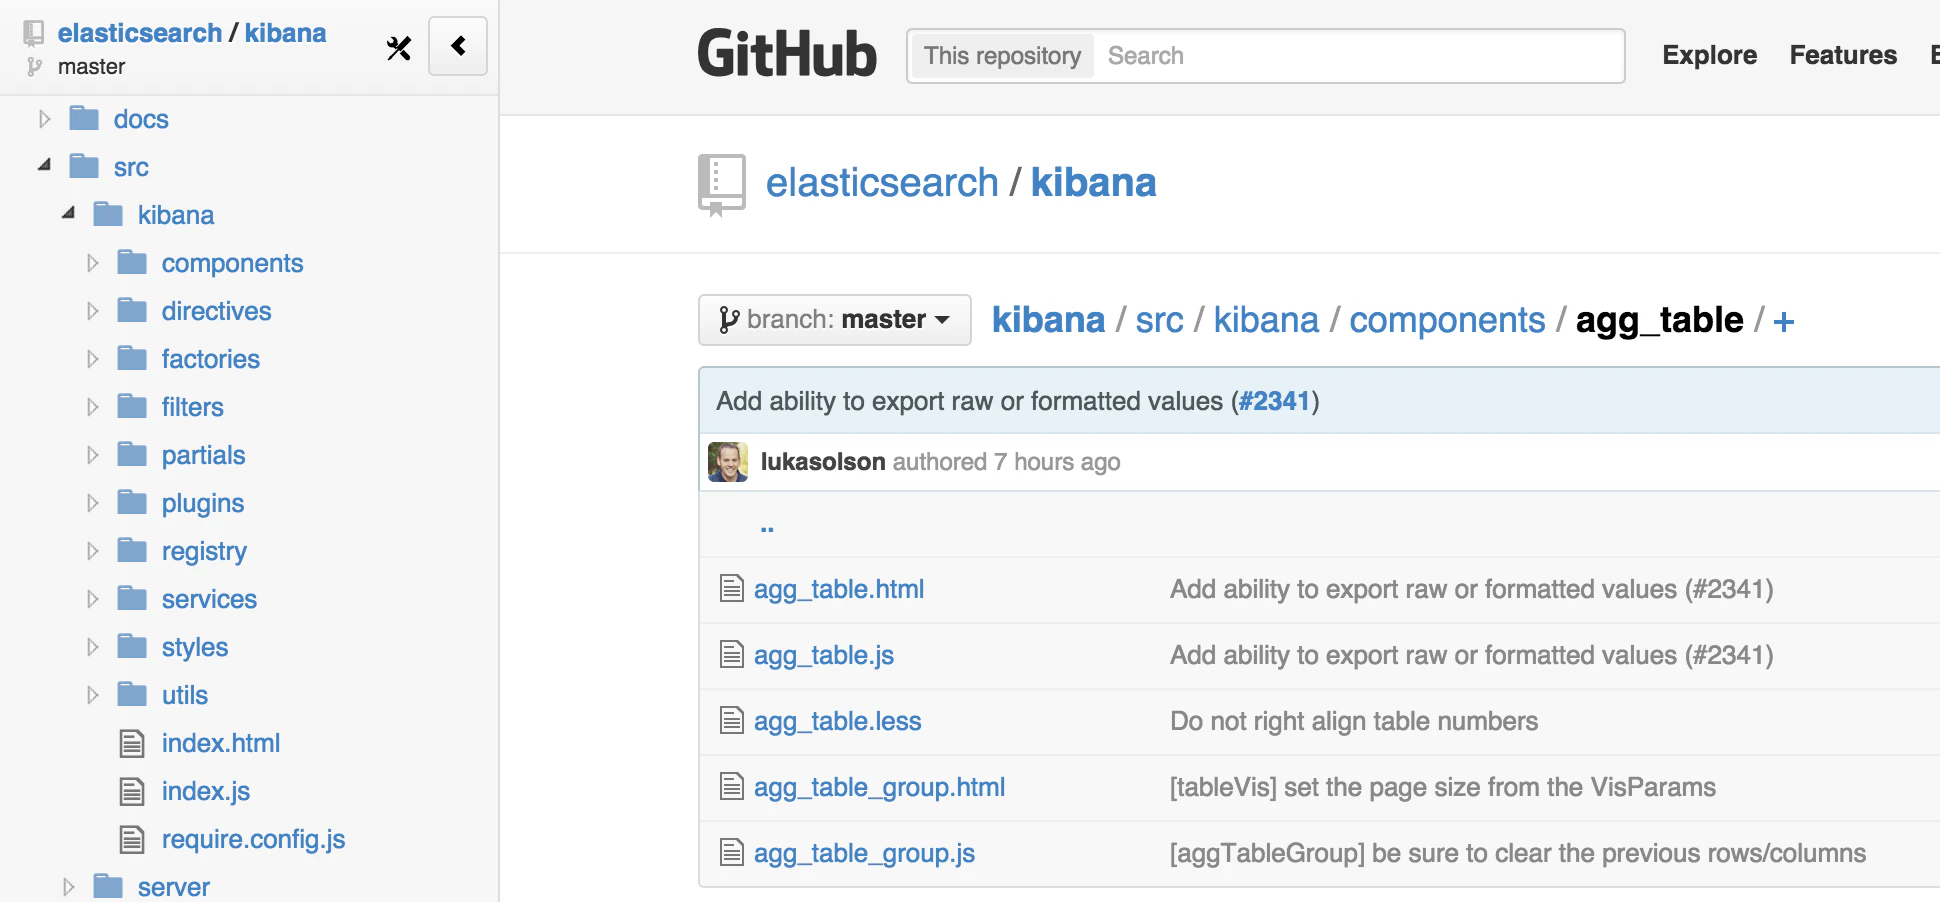This screenshot has height=902, width=1940.
Task: Click the file icon next to agg_table_group.js
Action: pos(732,852)
